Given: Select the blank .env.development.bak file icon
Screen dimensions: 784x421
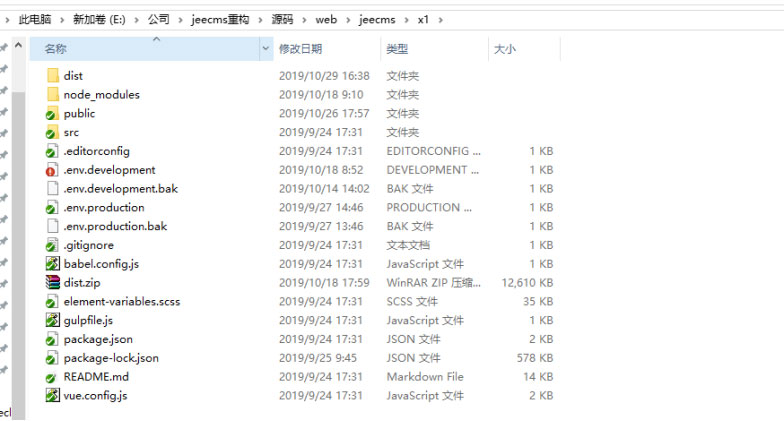Looking at the screenshot, I should coord(53,189).
